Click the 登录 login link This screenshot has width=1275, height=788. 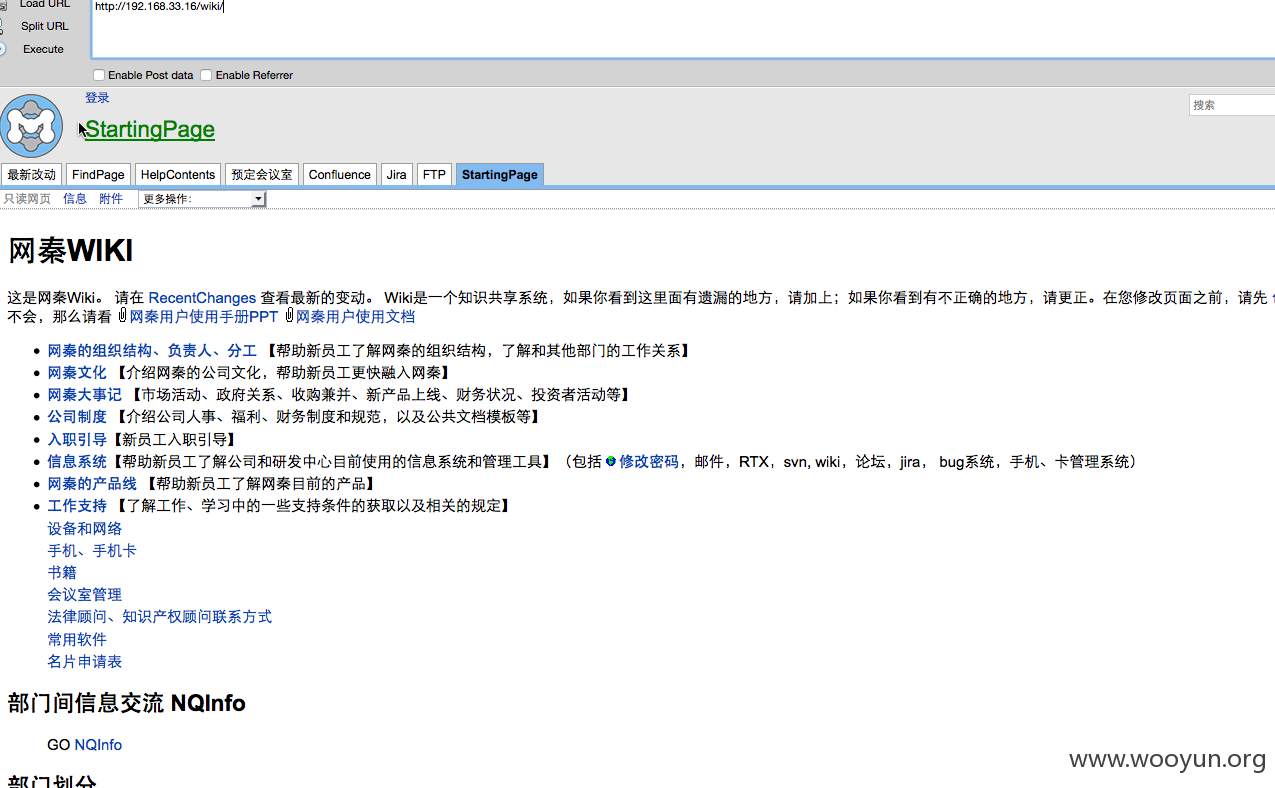[x=97, y=98]
